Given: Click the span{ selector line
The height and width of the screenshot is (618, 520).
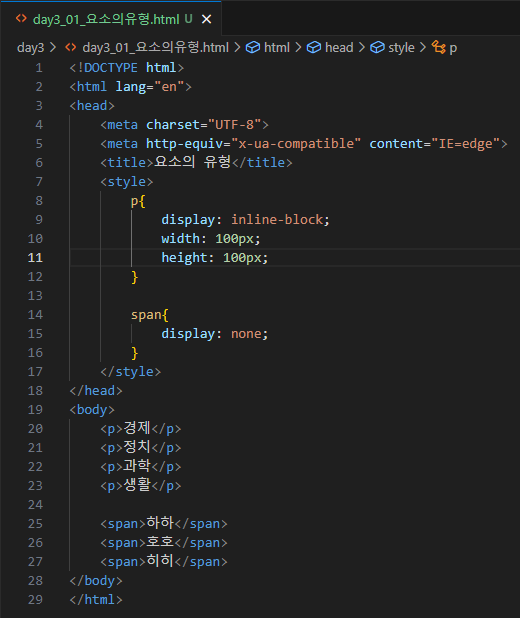Looking at the screenshot, I should 150,315.
